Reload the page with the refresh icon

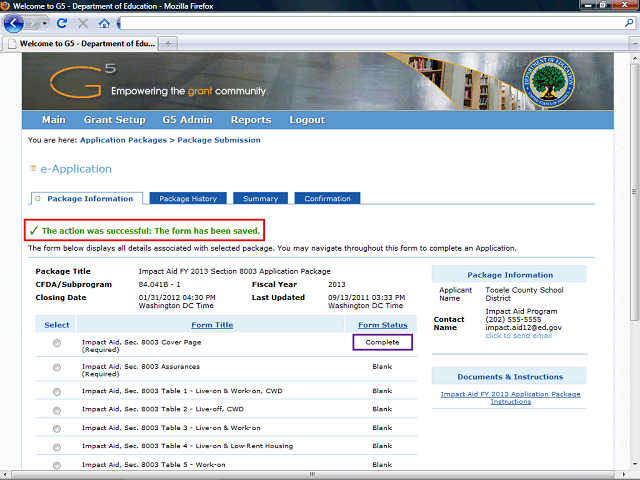click(x=62, y=23)
